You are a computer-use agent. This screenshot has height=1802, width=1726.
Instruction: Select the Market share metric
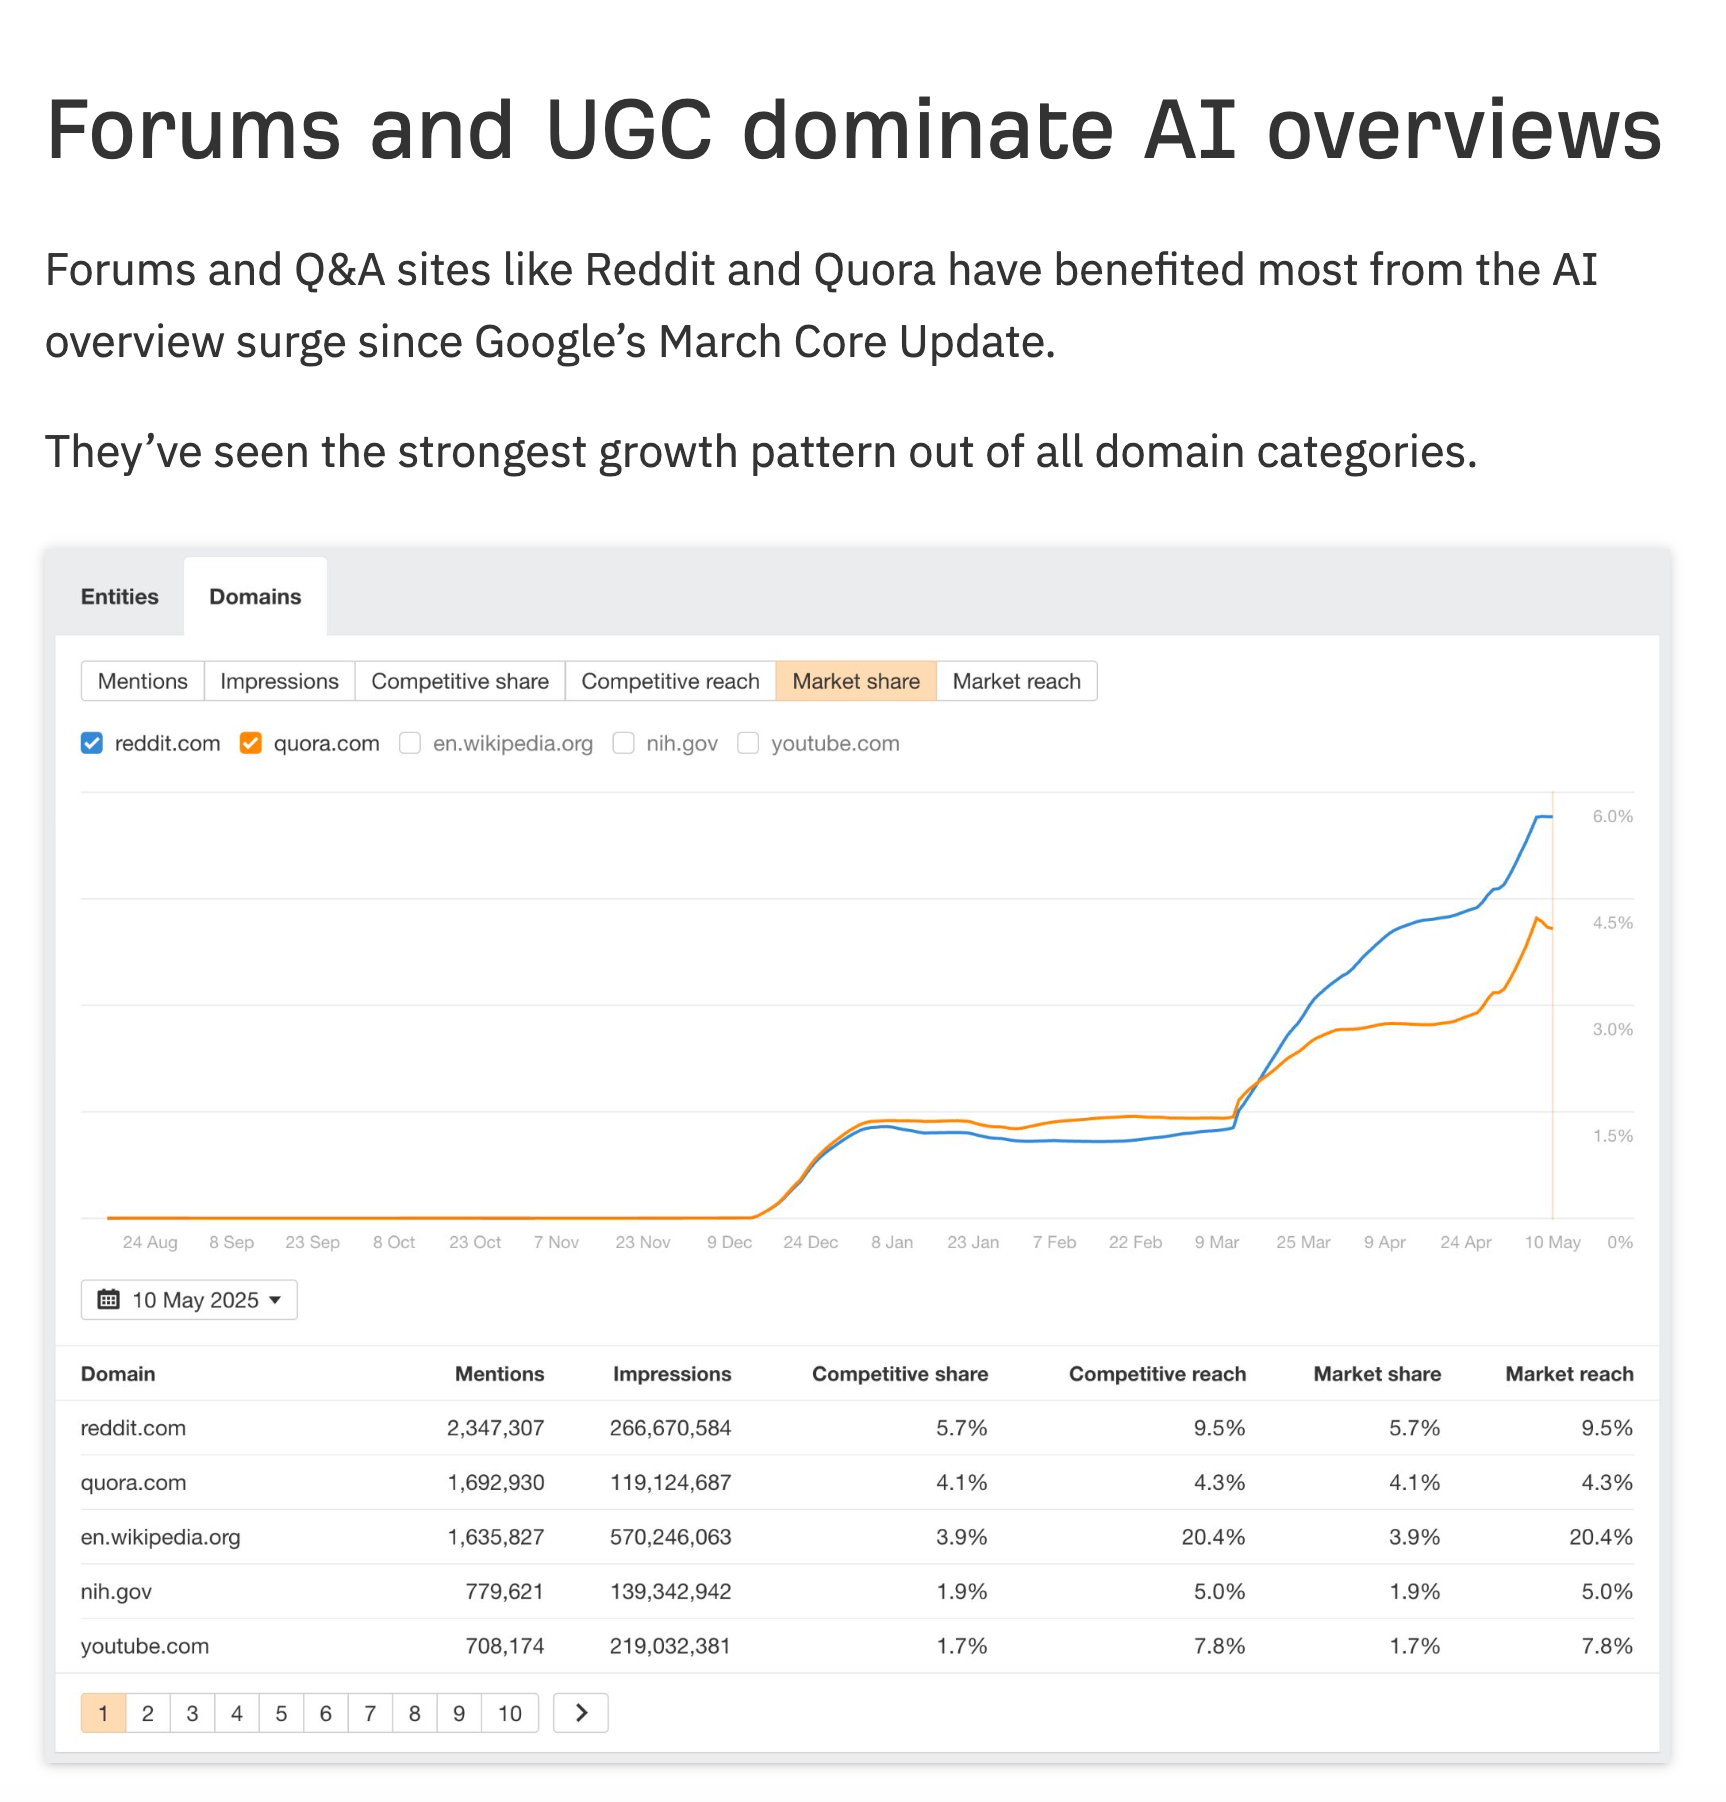(856, 681)
